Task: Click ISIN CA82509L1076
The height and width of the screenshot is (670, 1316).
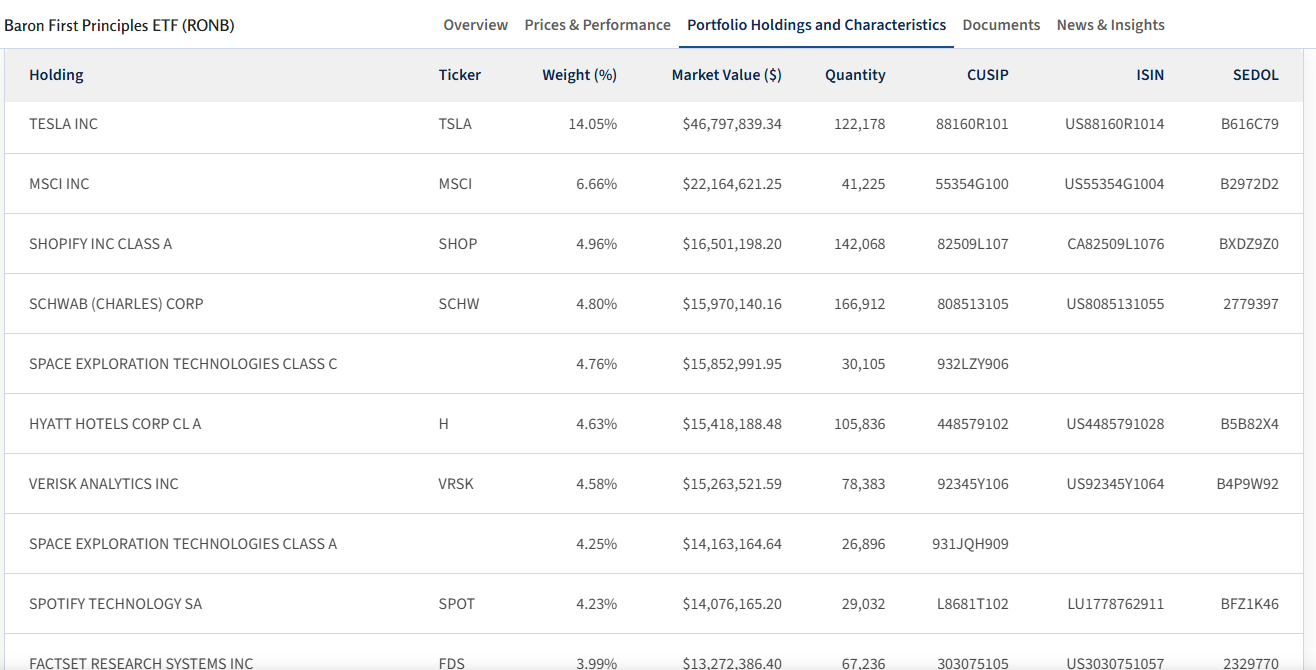Action: tap(1116, 244)
